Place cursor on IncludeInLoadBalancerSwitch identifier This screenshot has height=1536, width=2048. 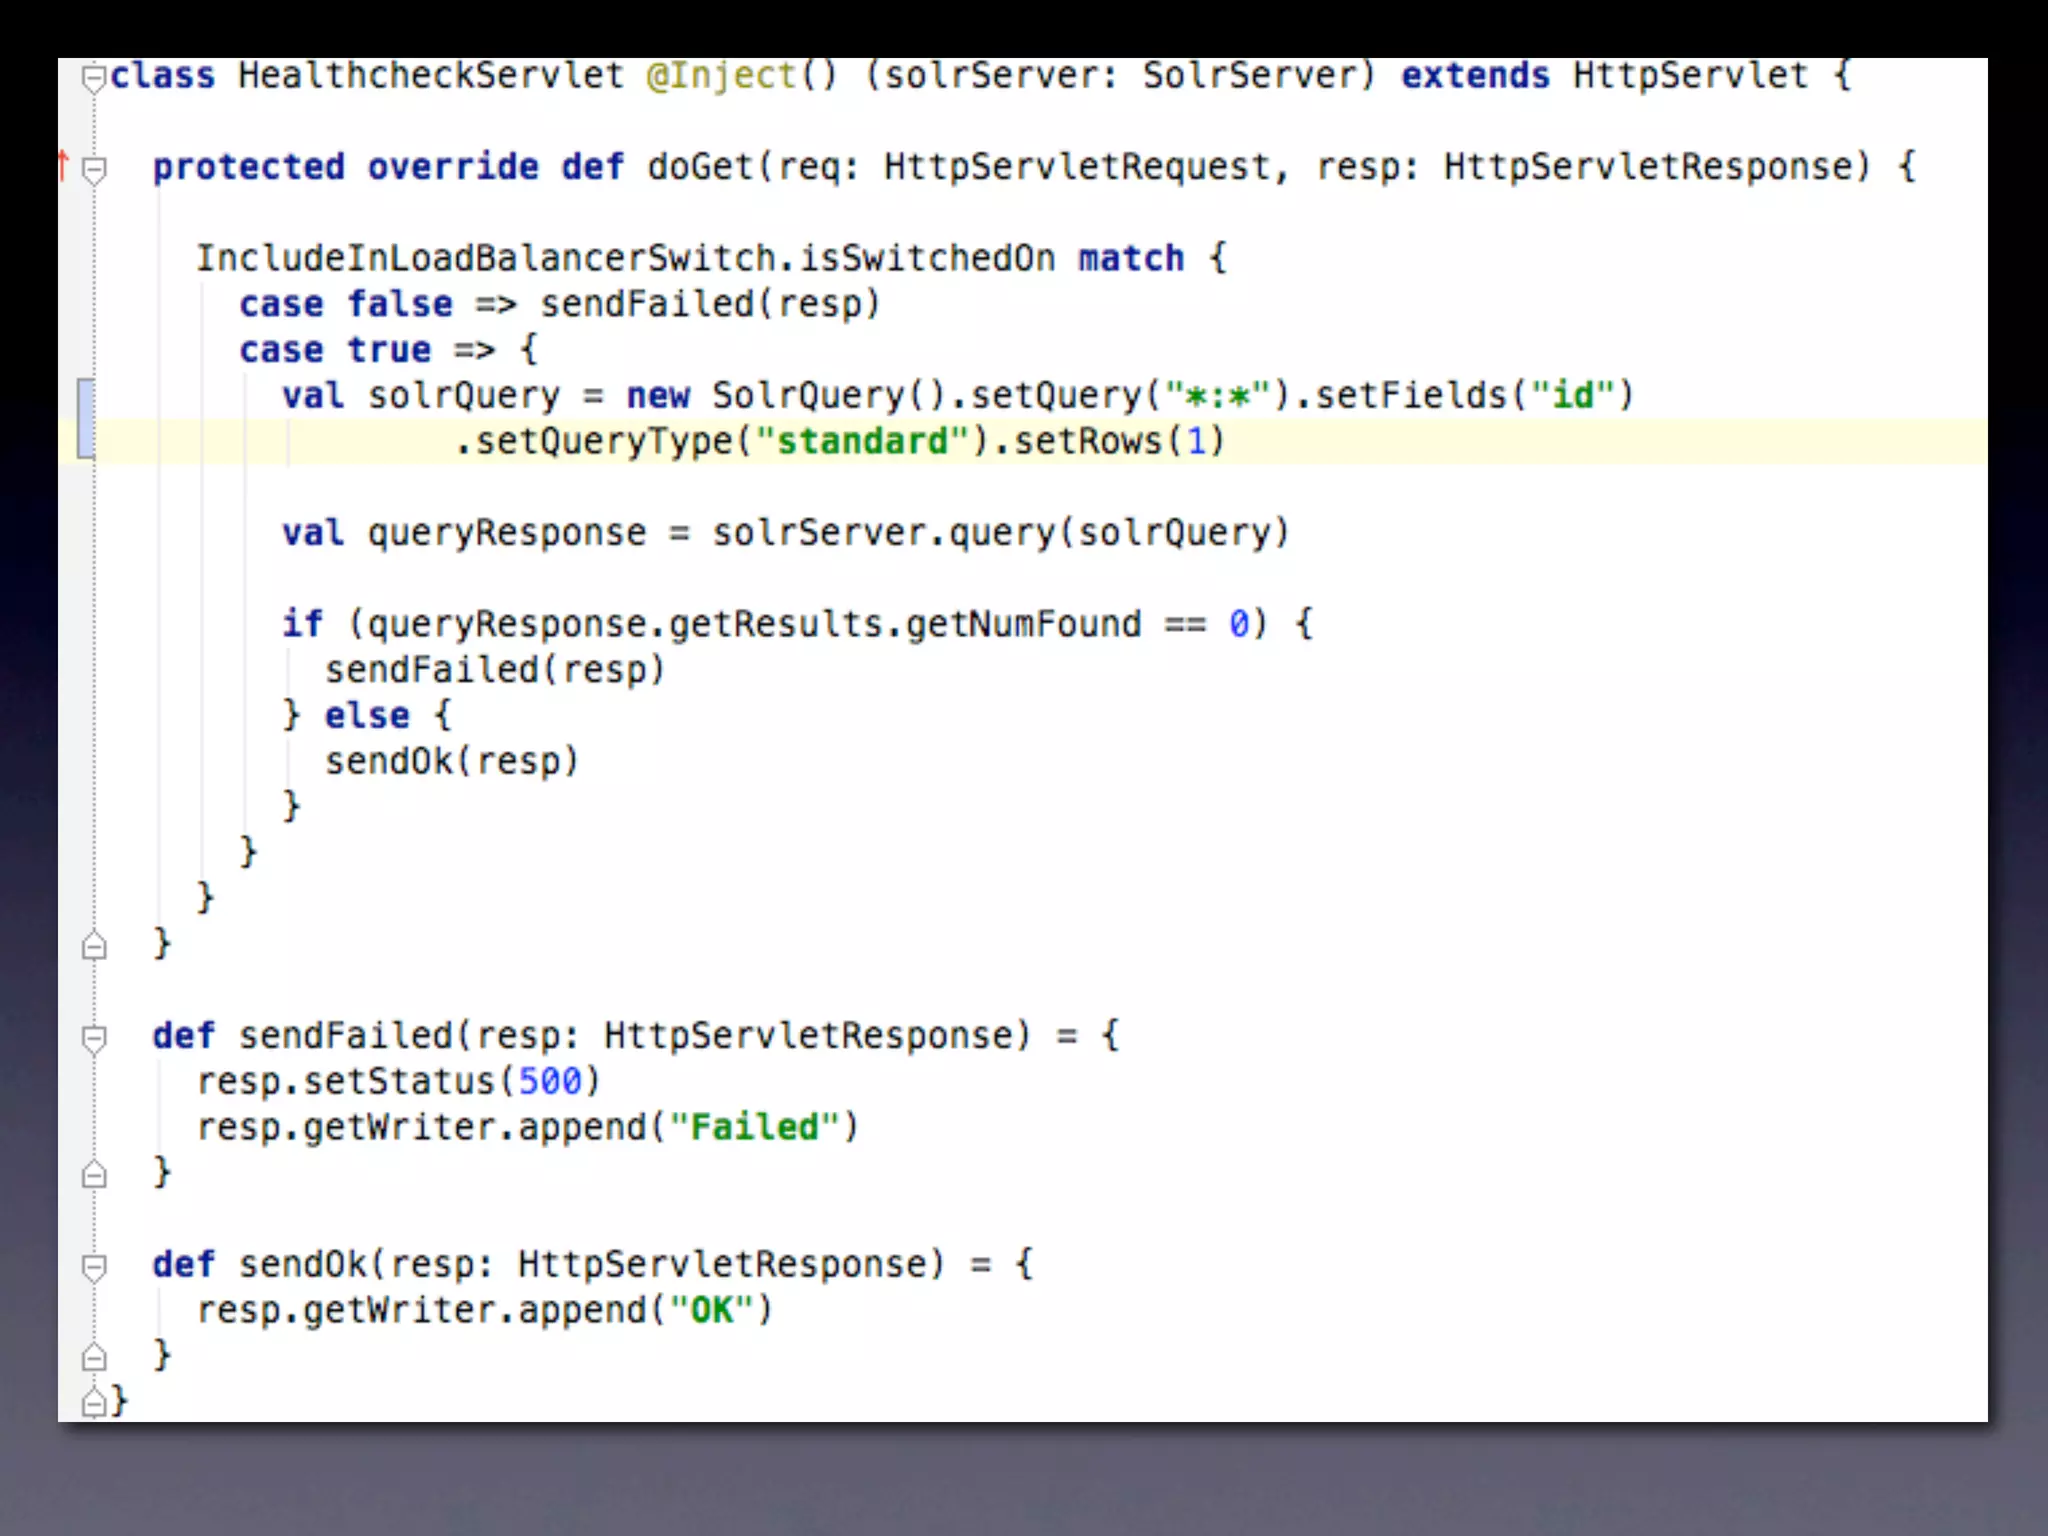pyautogui.click(x=484, y=258)
